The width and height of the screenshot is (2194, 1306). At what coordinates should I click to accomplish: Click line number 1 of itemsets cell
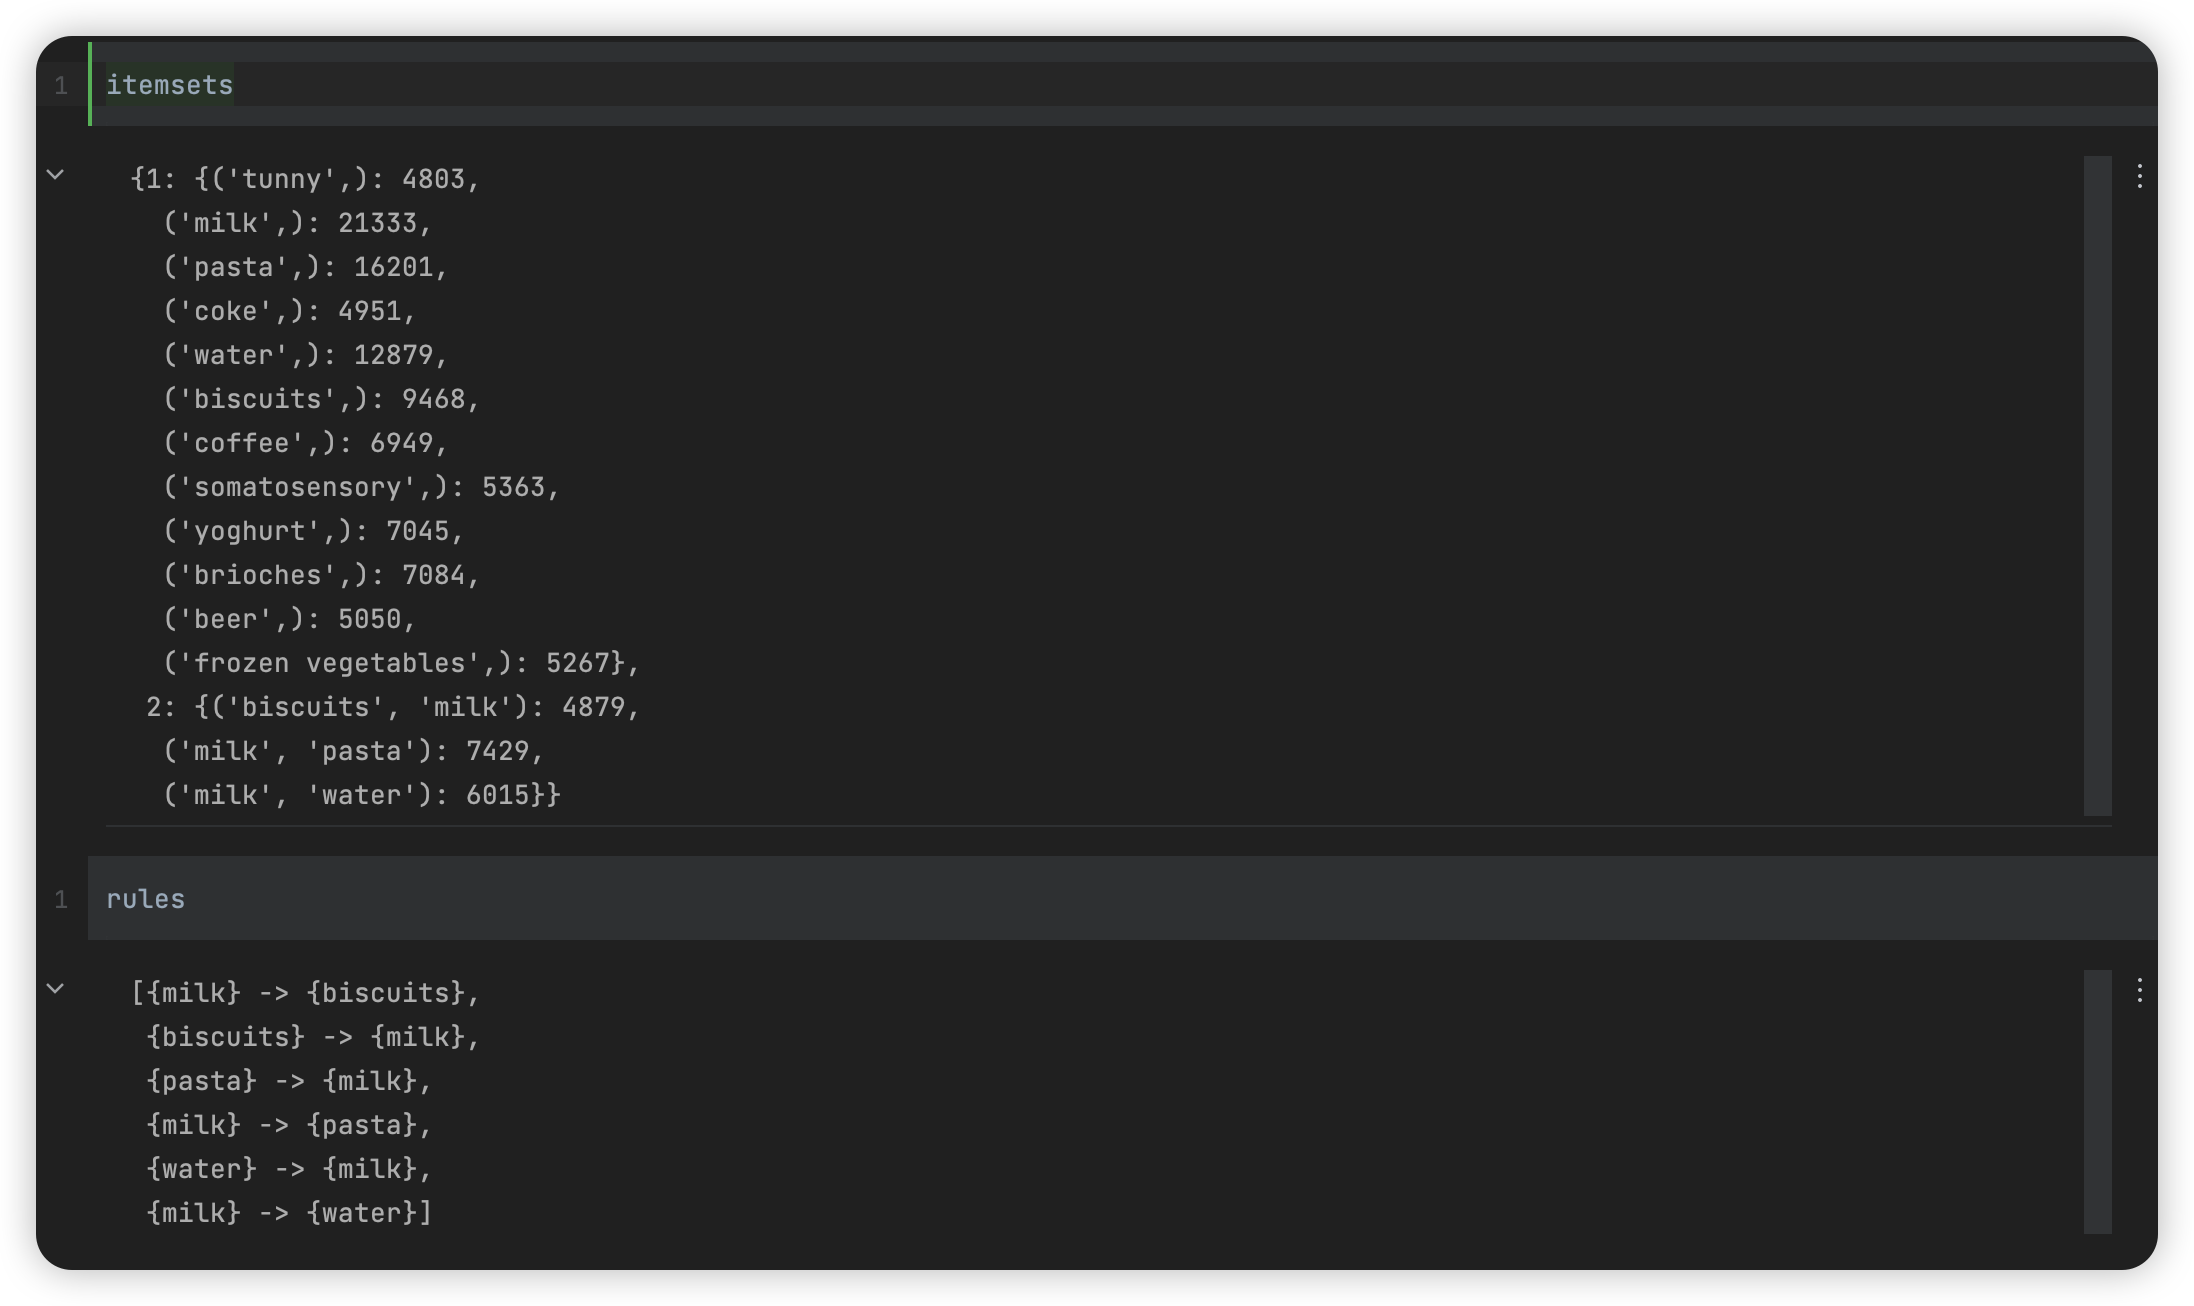tap(62, 86)
